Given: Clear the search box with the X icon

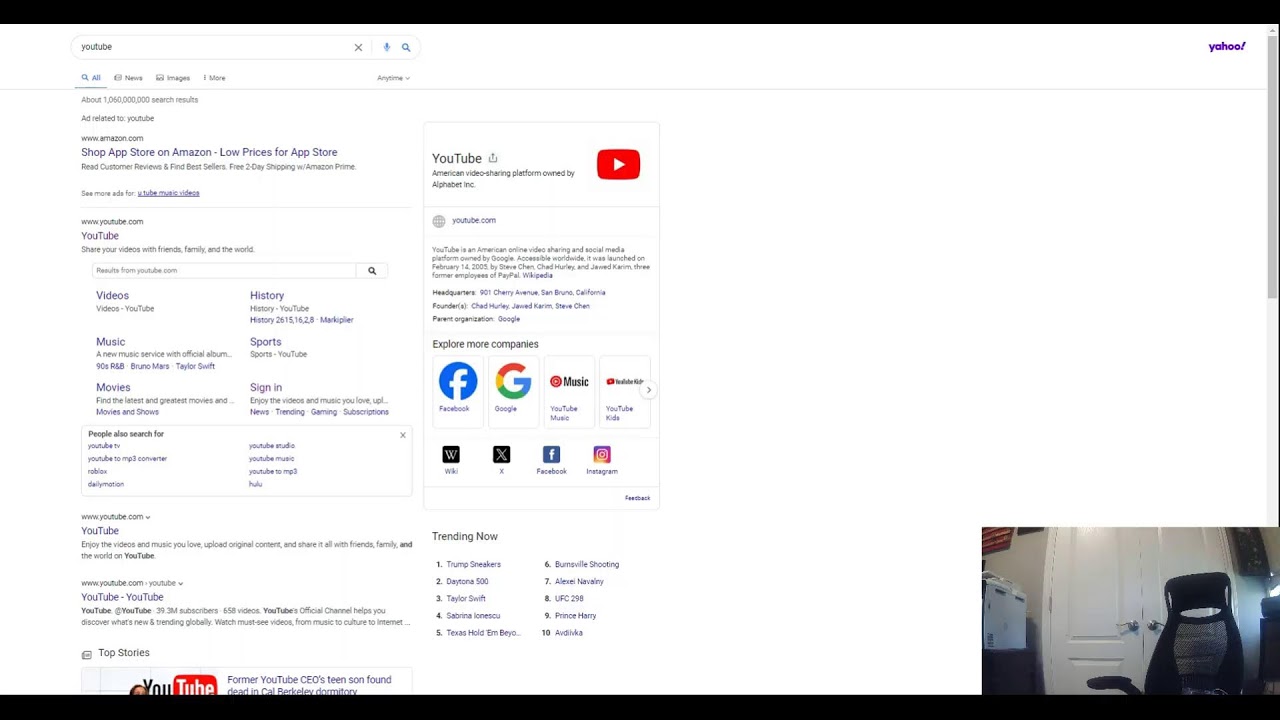Looking at the screenshot, I should (x=358, y=47).
